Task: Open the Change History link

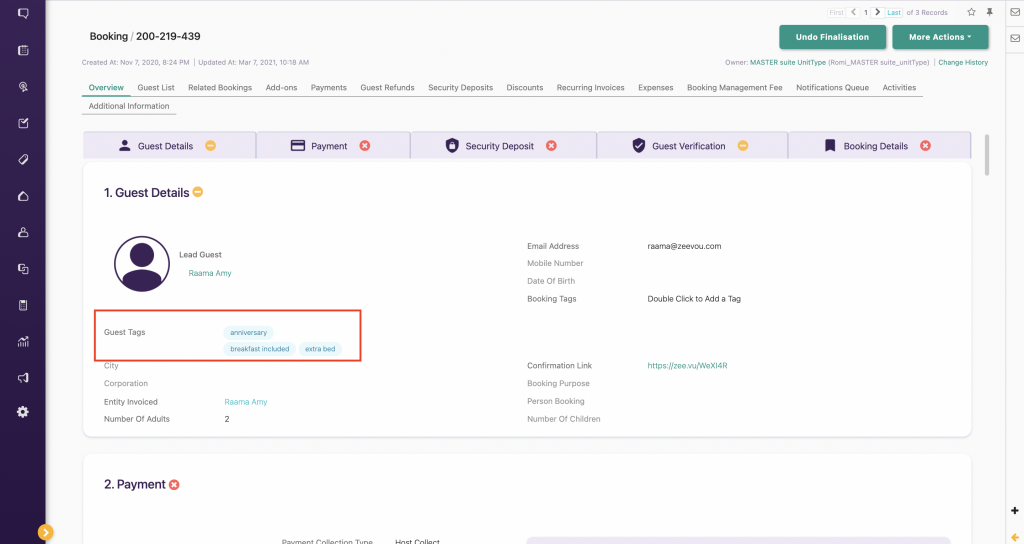Action: tap(963, 63)
